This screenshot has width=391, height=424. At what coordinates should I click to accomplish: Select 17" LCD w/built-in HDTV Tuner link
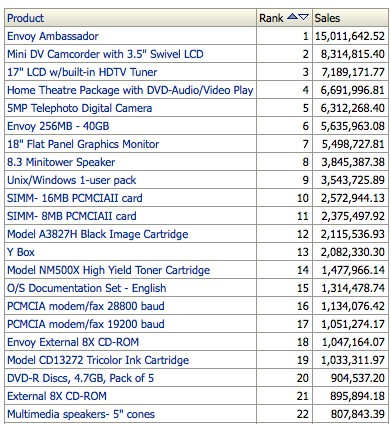[x=82, y=72]
